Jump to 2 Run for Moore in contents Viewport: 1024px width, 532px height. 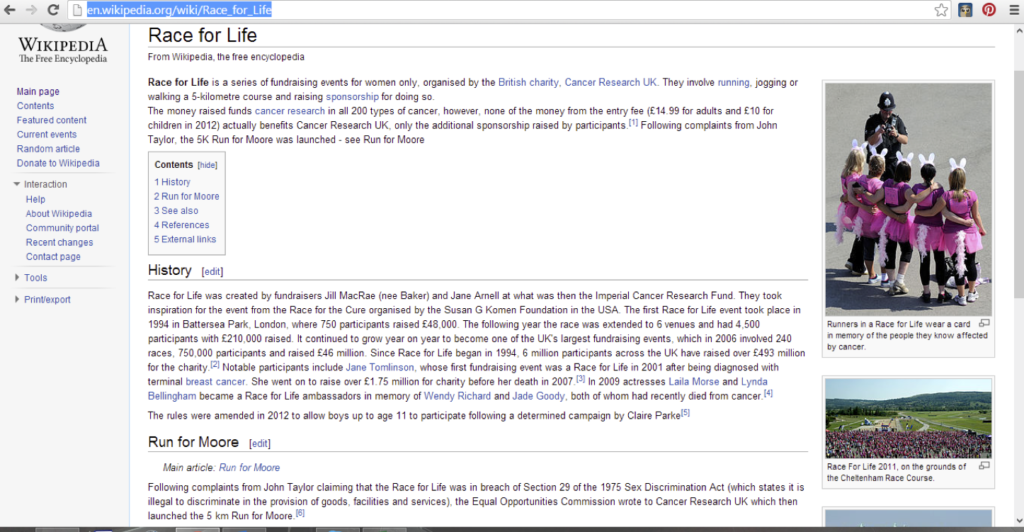click(x=187, y=196)
